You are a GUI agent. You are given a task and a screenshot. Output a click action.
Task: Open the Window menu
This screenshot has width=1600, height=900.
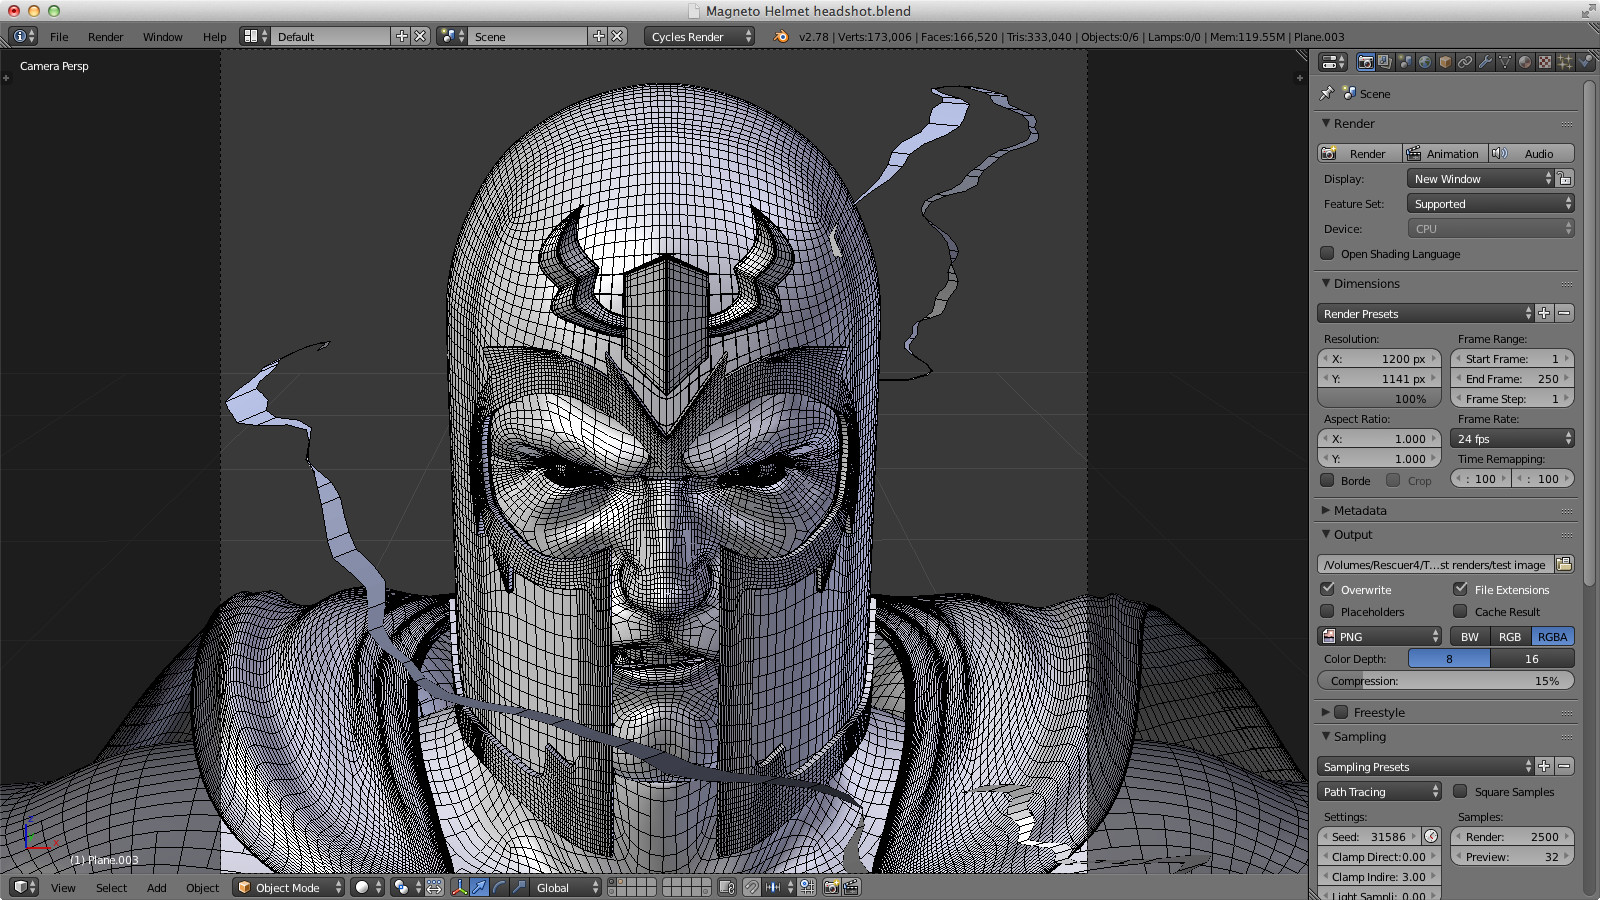(162, 37)
